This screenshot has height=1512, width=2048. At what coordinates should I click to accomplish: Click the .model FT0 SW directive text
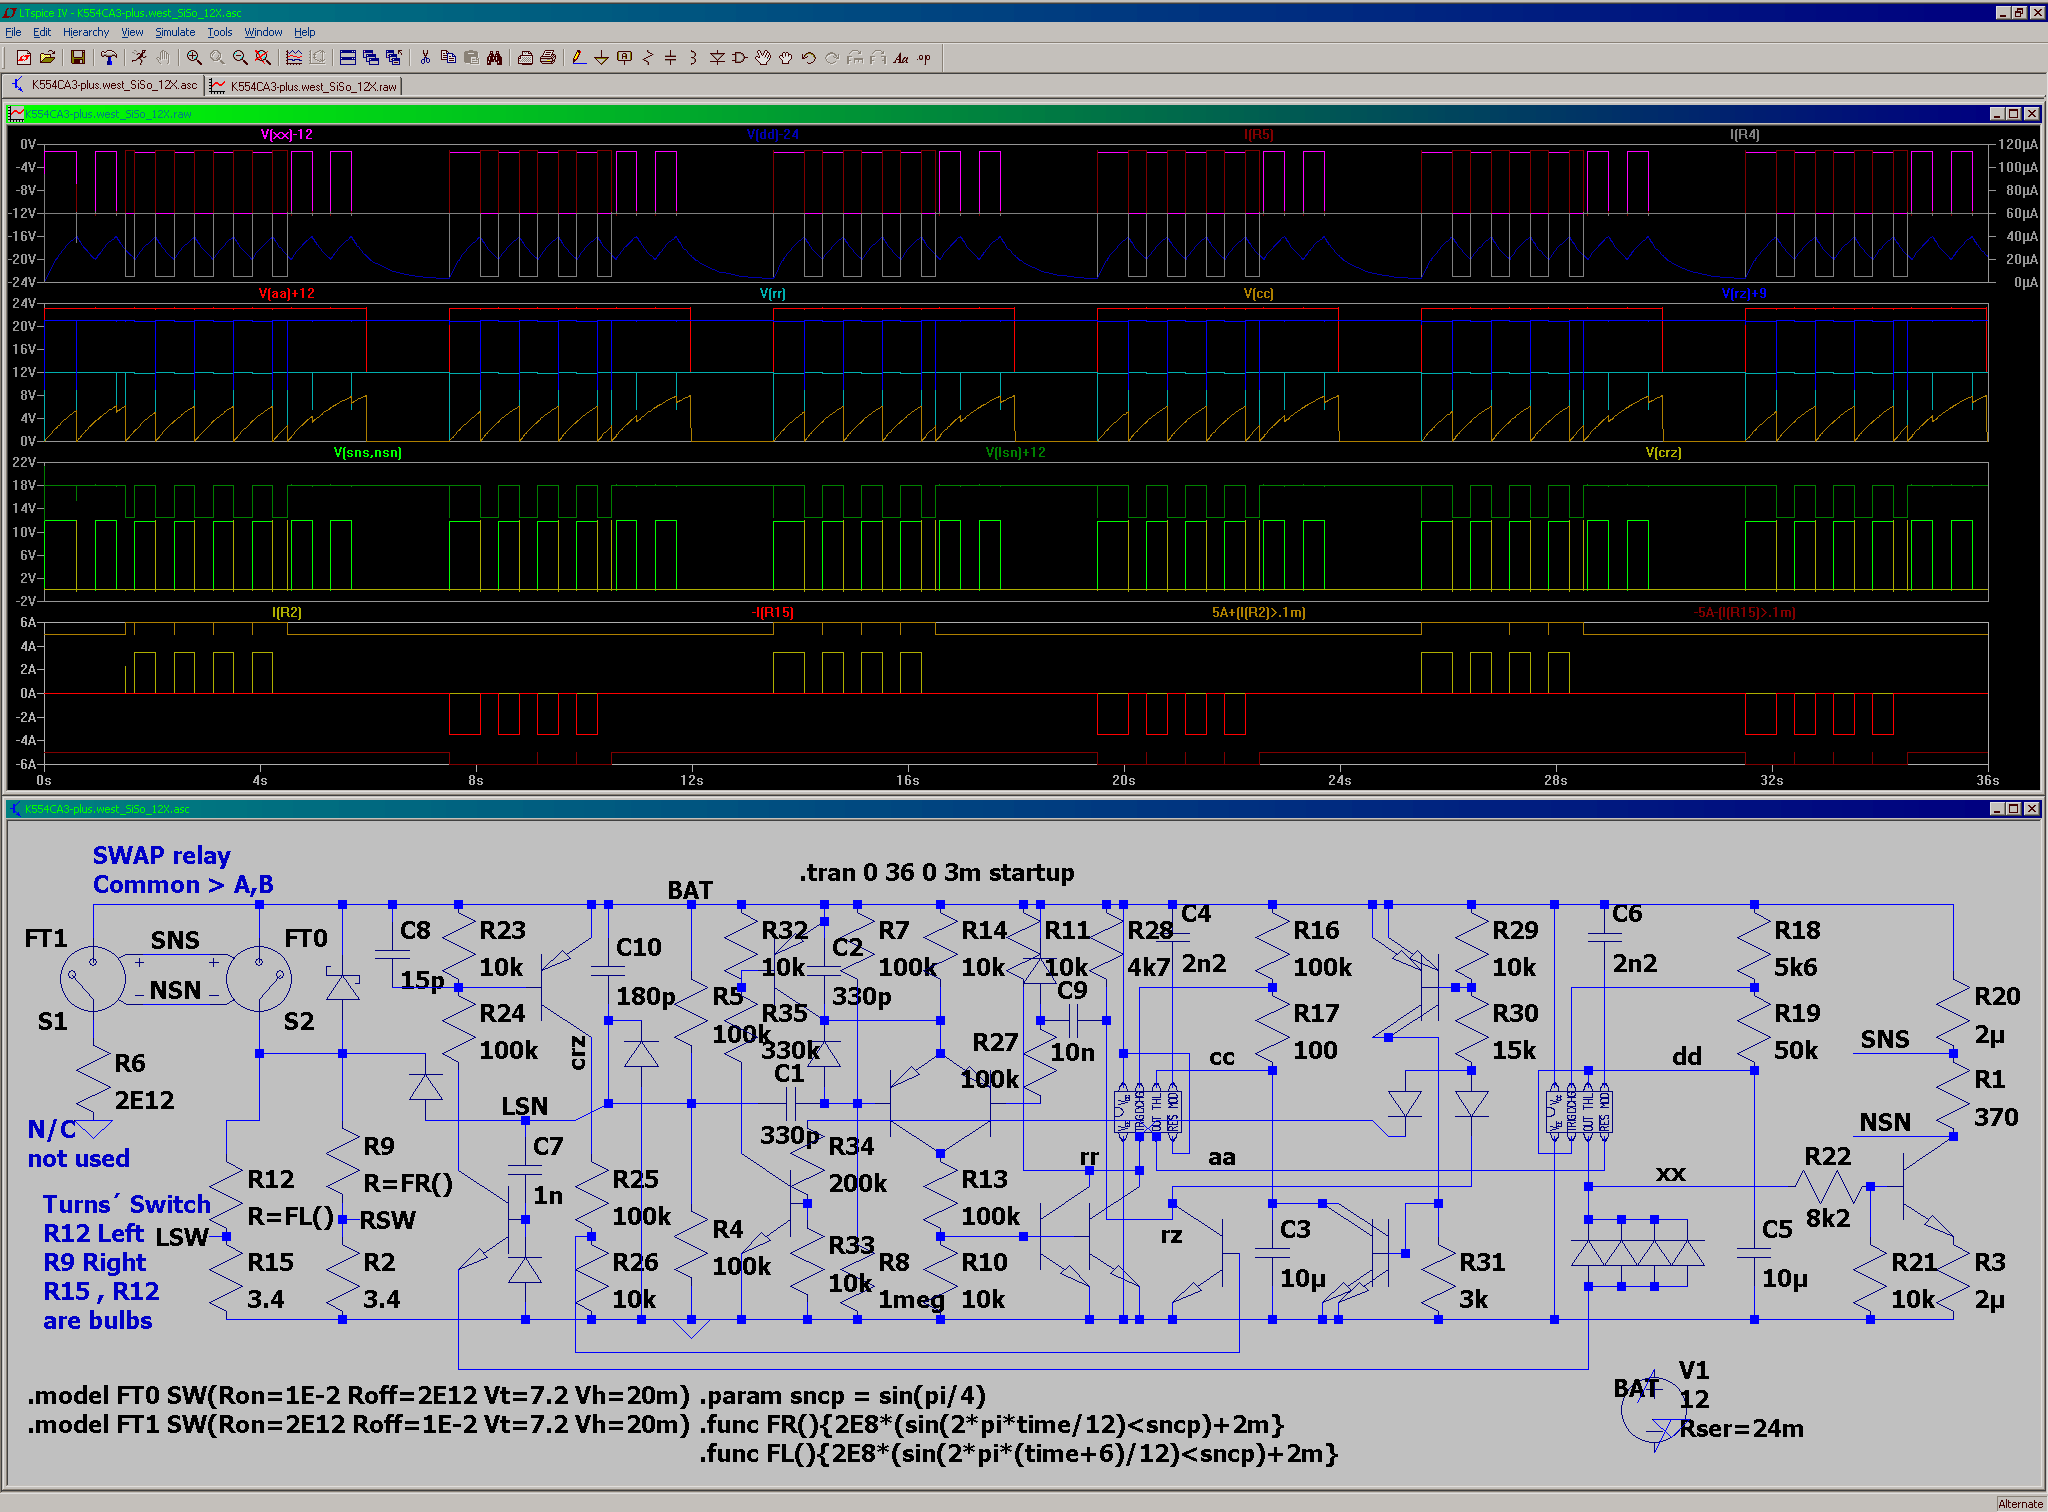(359, 1396)
